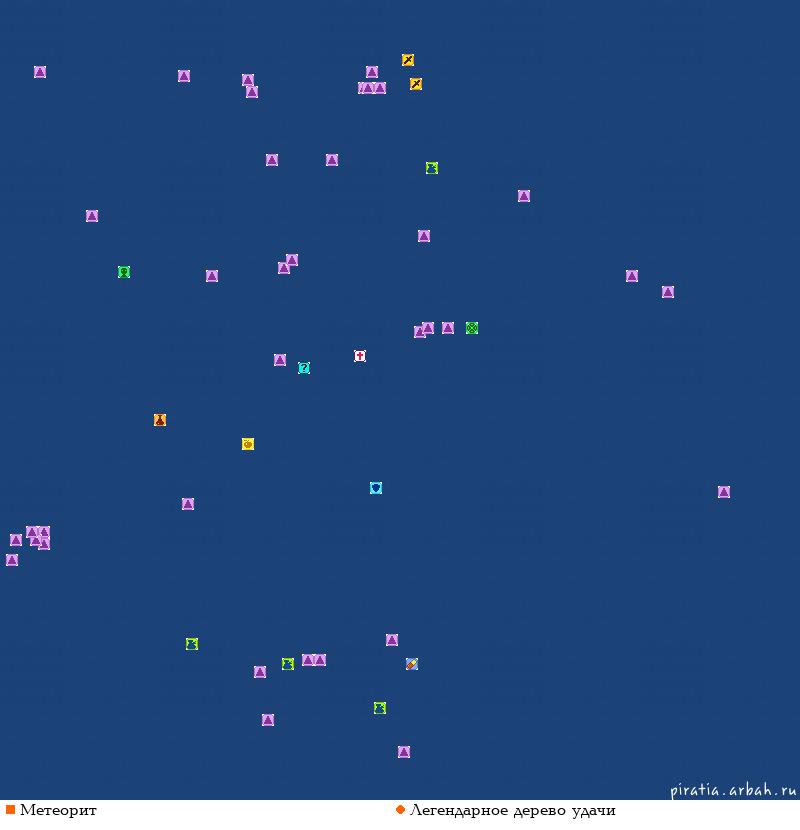The width and height of the screenshot is (800, 830).
Task: Click the lower yellow sword marker
Action: [x=416, y=84]
